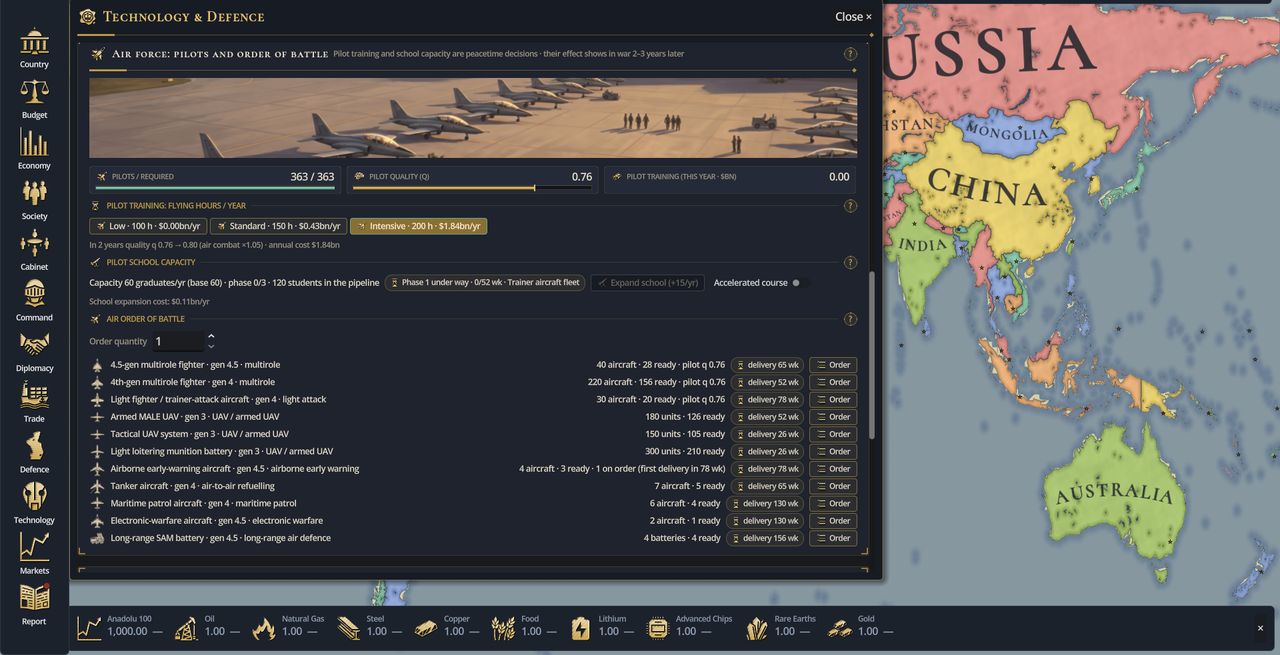Click Mongolia on the map
This screenshot has height=655, width=1280.
click(x=1007, y=132)
